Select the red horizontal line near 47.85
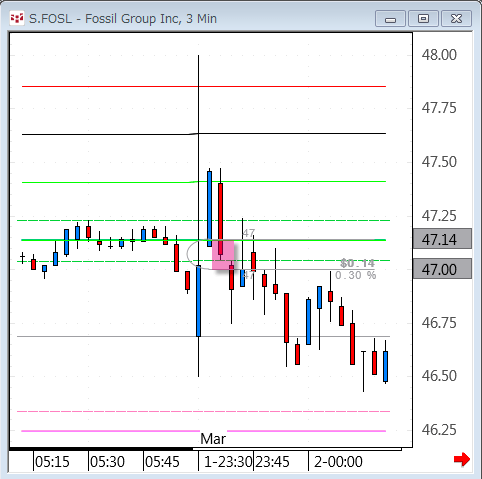Image resolution: width=482 pixels, height=479 pixels. tap(204, 86)
